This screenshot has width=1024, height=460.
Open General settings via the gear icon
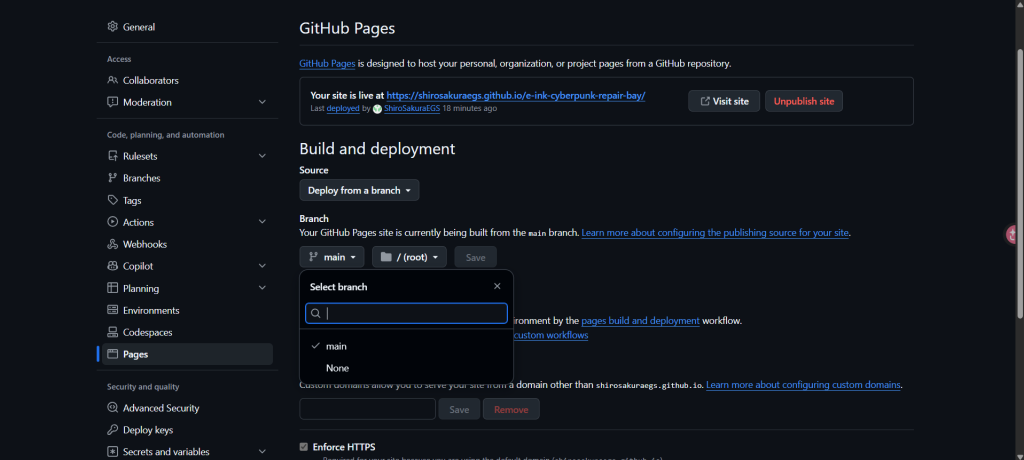[x=112, y=27]
